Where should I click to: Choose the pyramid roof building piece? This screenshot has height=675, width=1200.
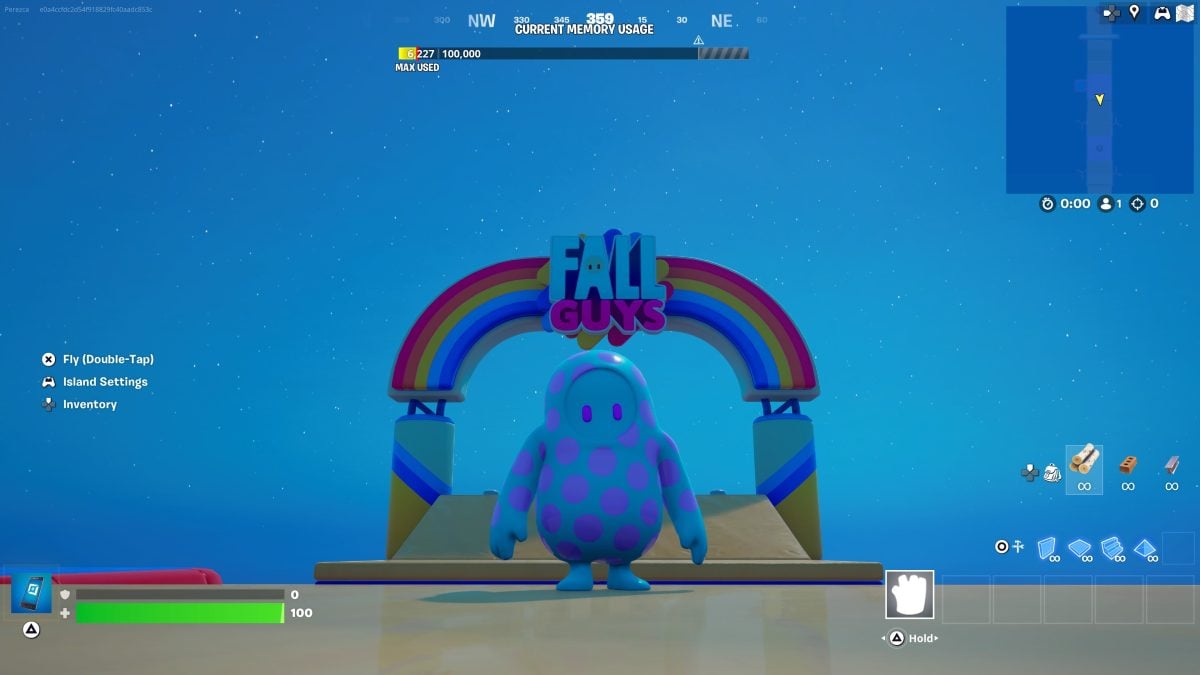(x=1145, y=548)
